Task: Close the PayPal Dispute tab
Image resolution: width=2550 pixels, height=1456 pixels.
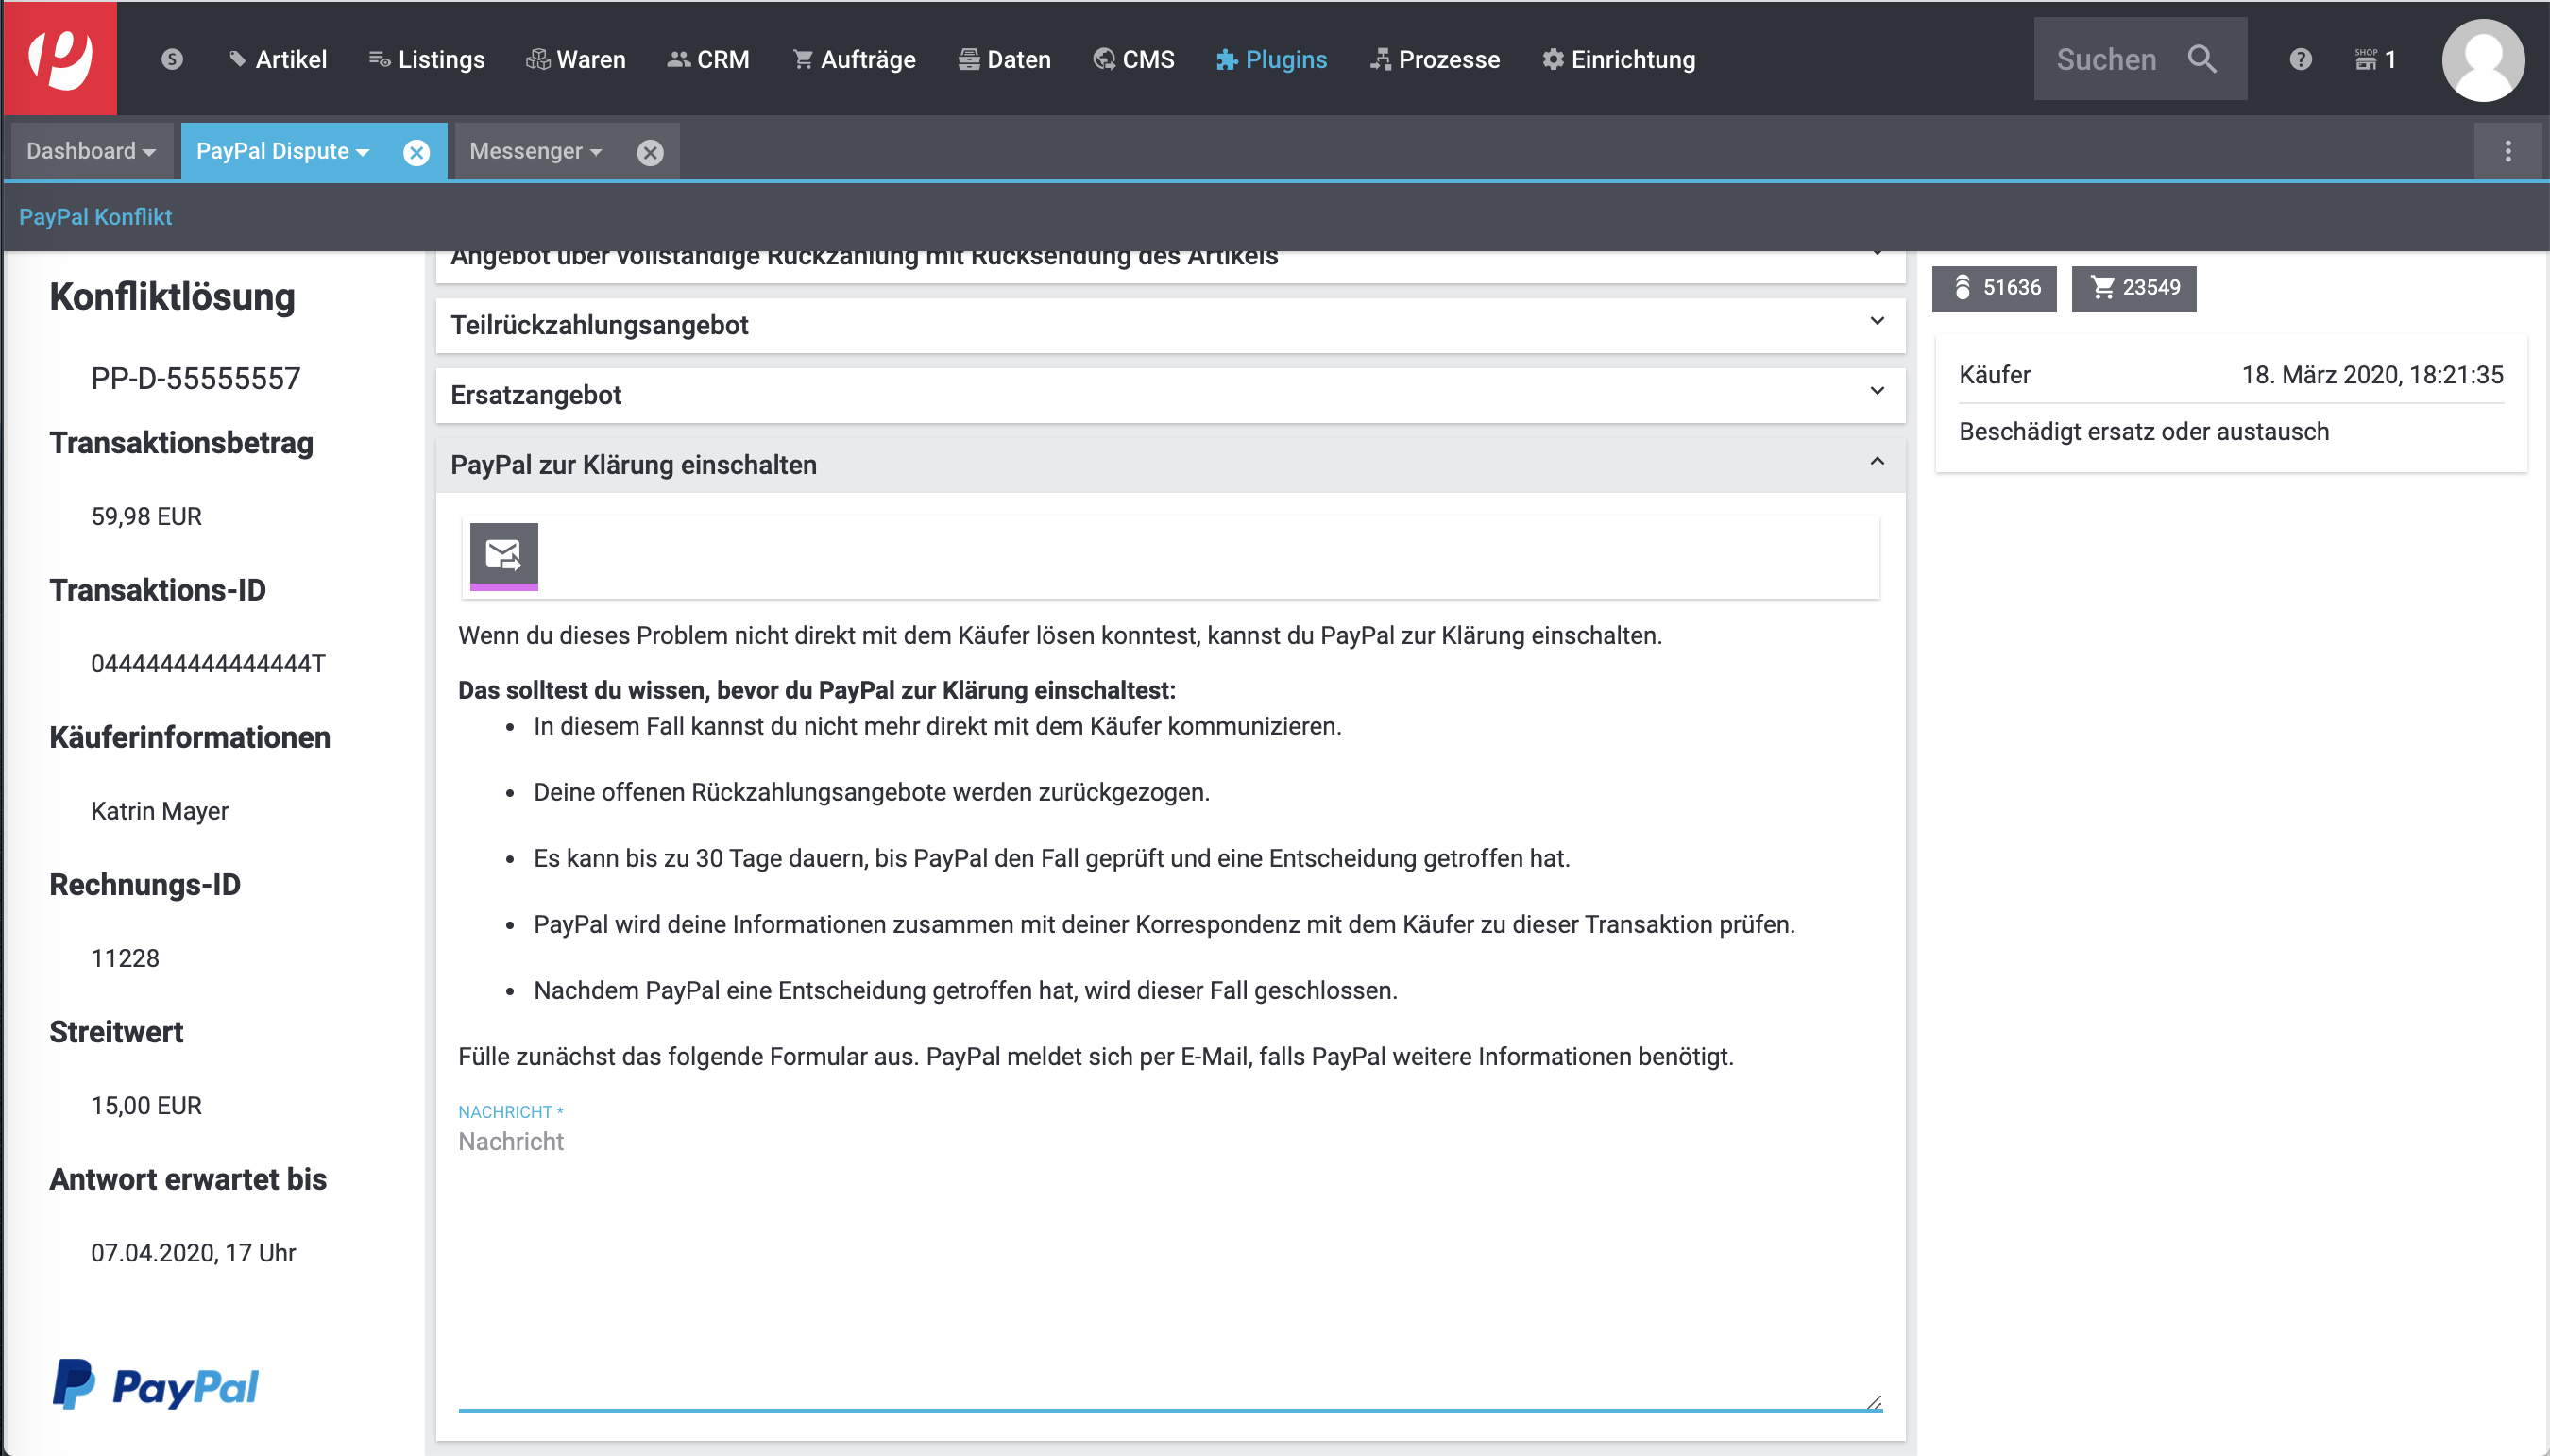Action: 416,152
